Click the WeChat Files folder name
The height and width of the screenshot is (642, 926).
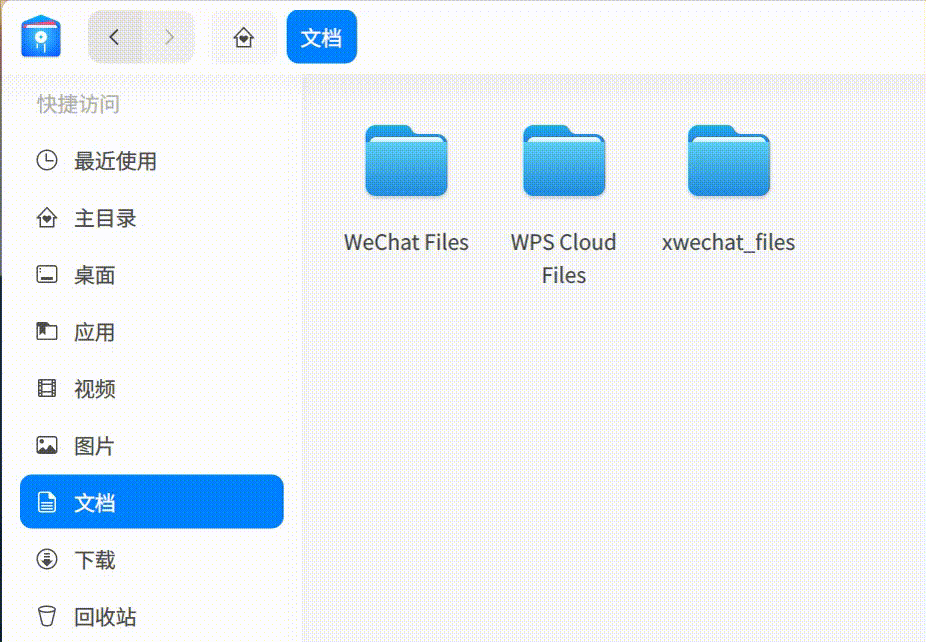click(406, 242)
